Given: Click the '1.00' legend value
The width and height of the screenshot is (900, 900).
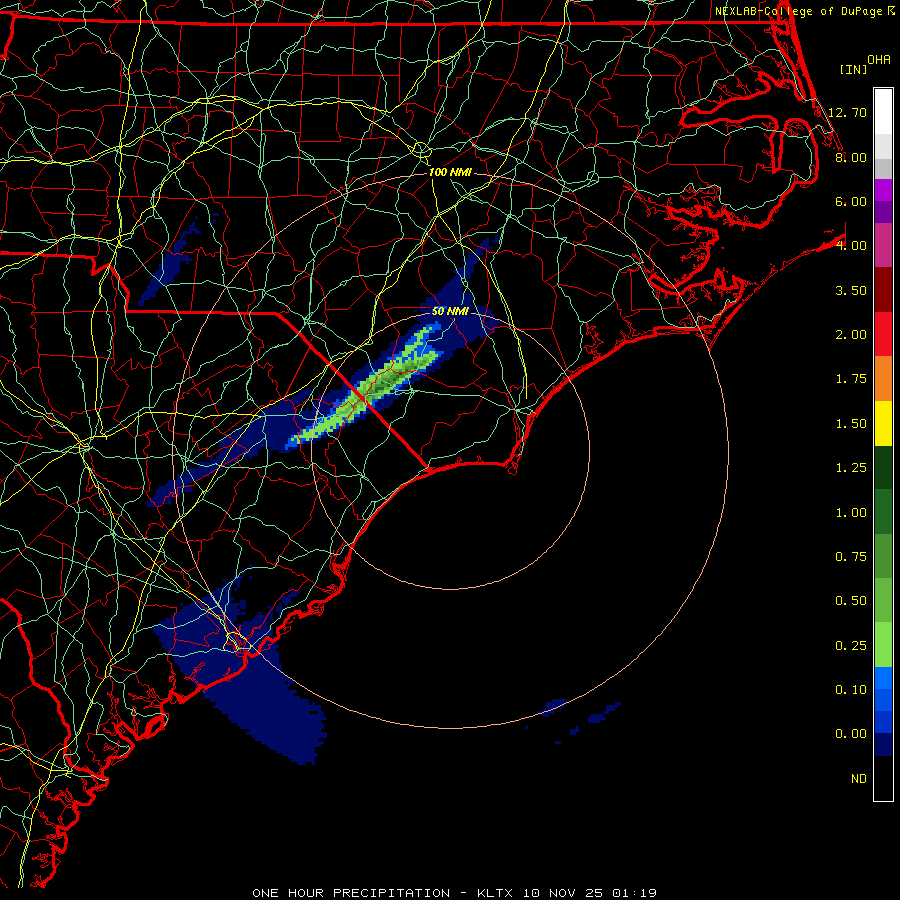Looking at the screenshot, I should [851, 513].
